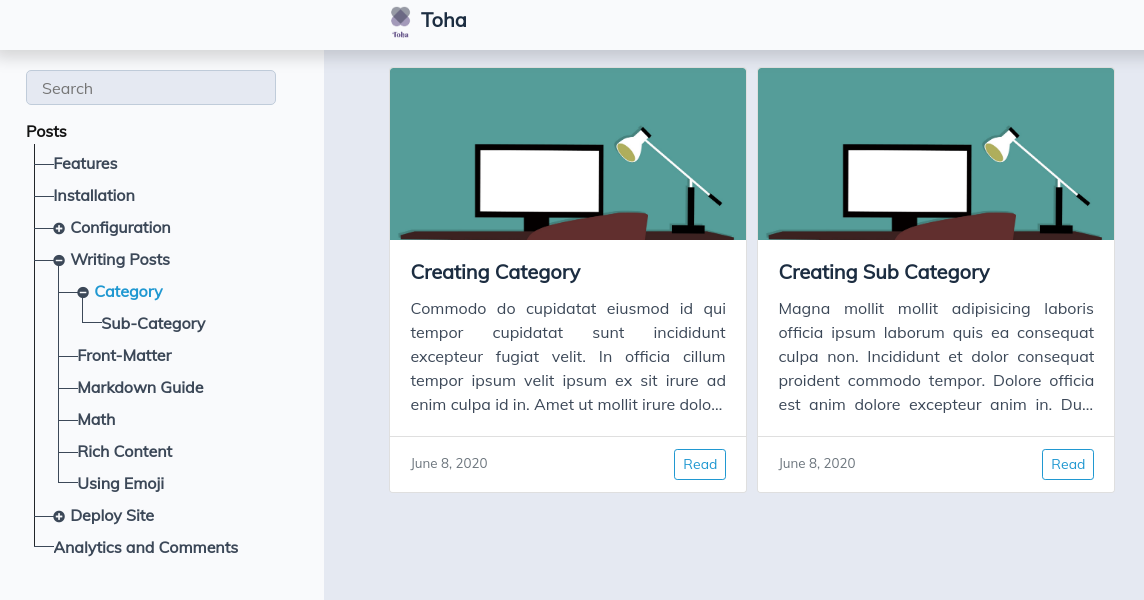
Task: Open the Installation page
Action: [94, 195]
